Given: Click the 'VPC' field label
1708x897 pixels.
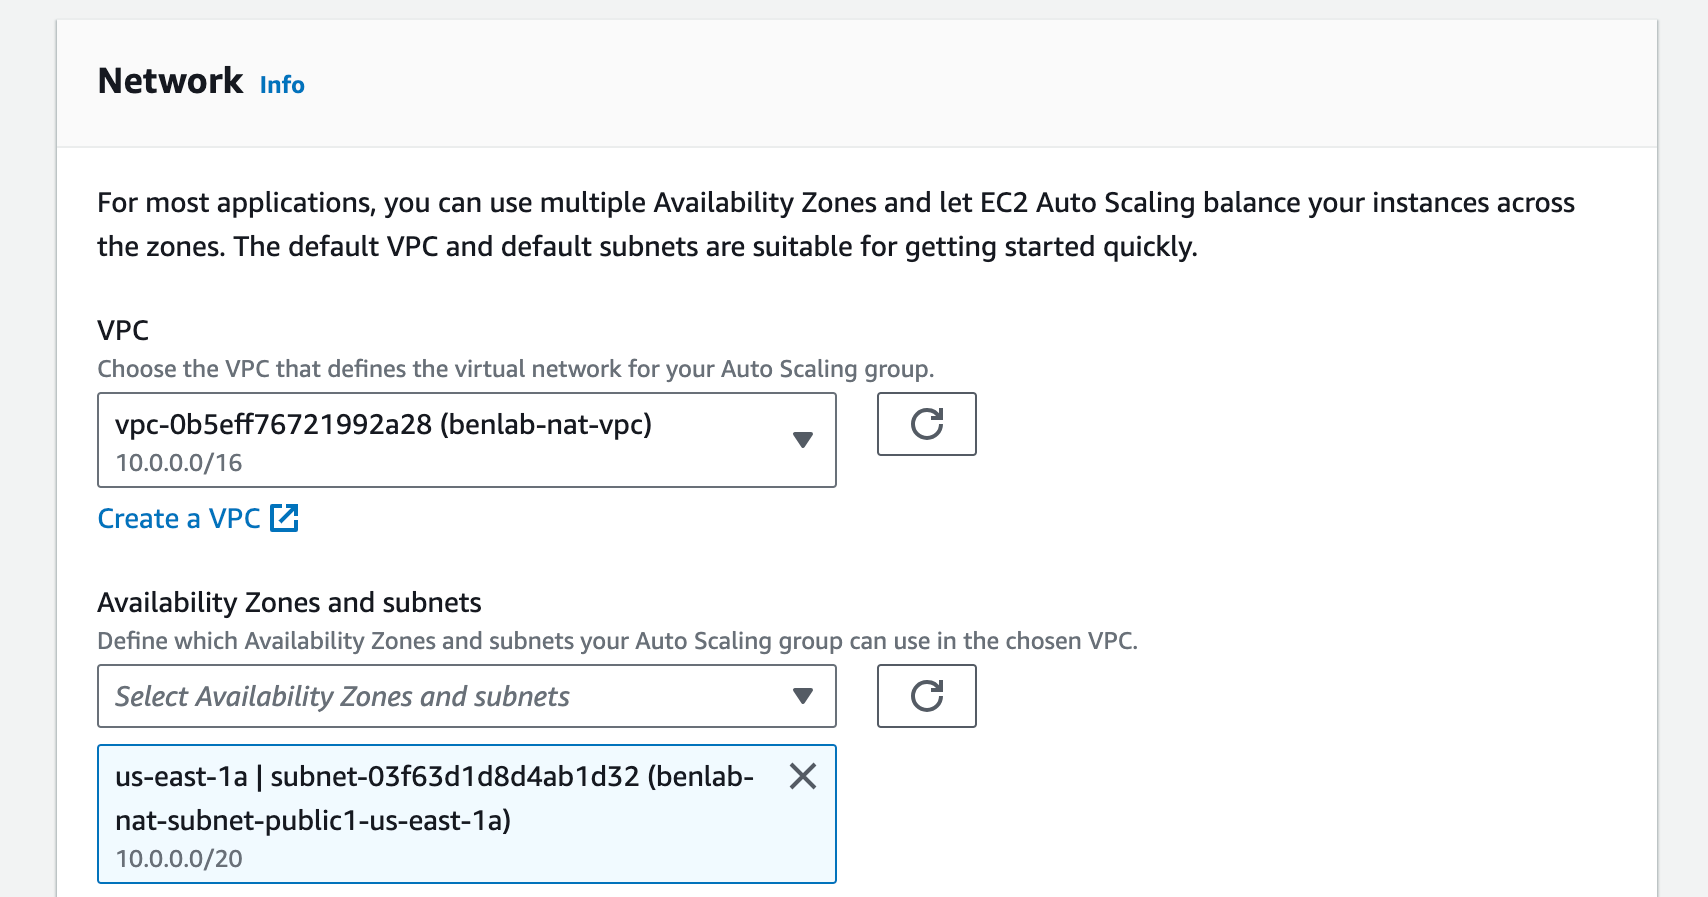Looking at the screenshot, I should pyautogui.click(x=123, y=331).
